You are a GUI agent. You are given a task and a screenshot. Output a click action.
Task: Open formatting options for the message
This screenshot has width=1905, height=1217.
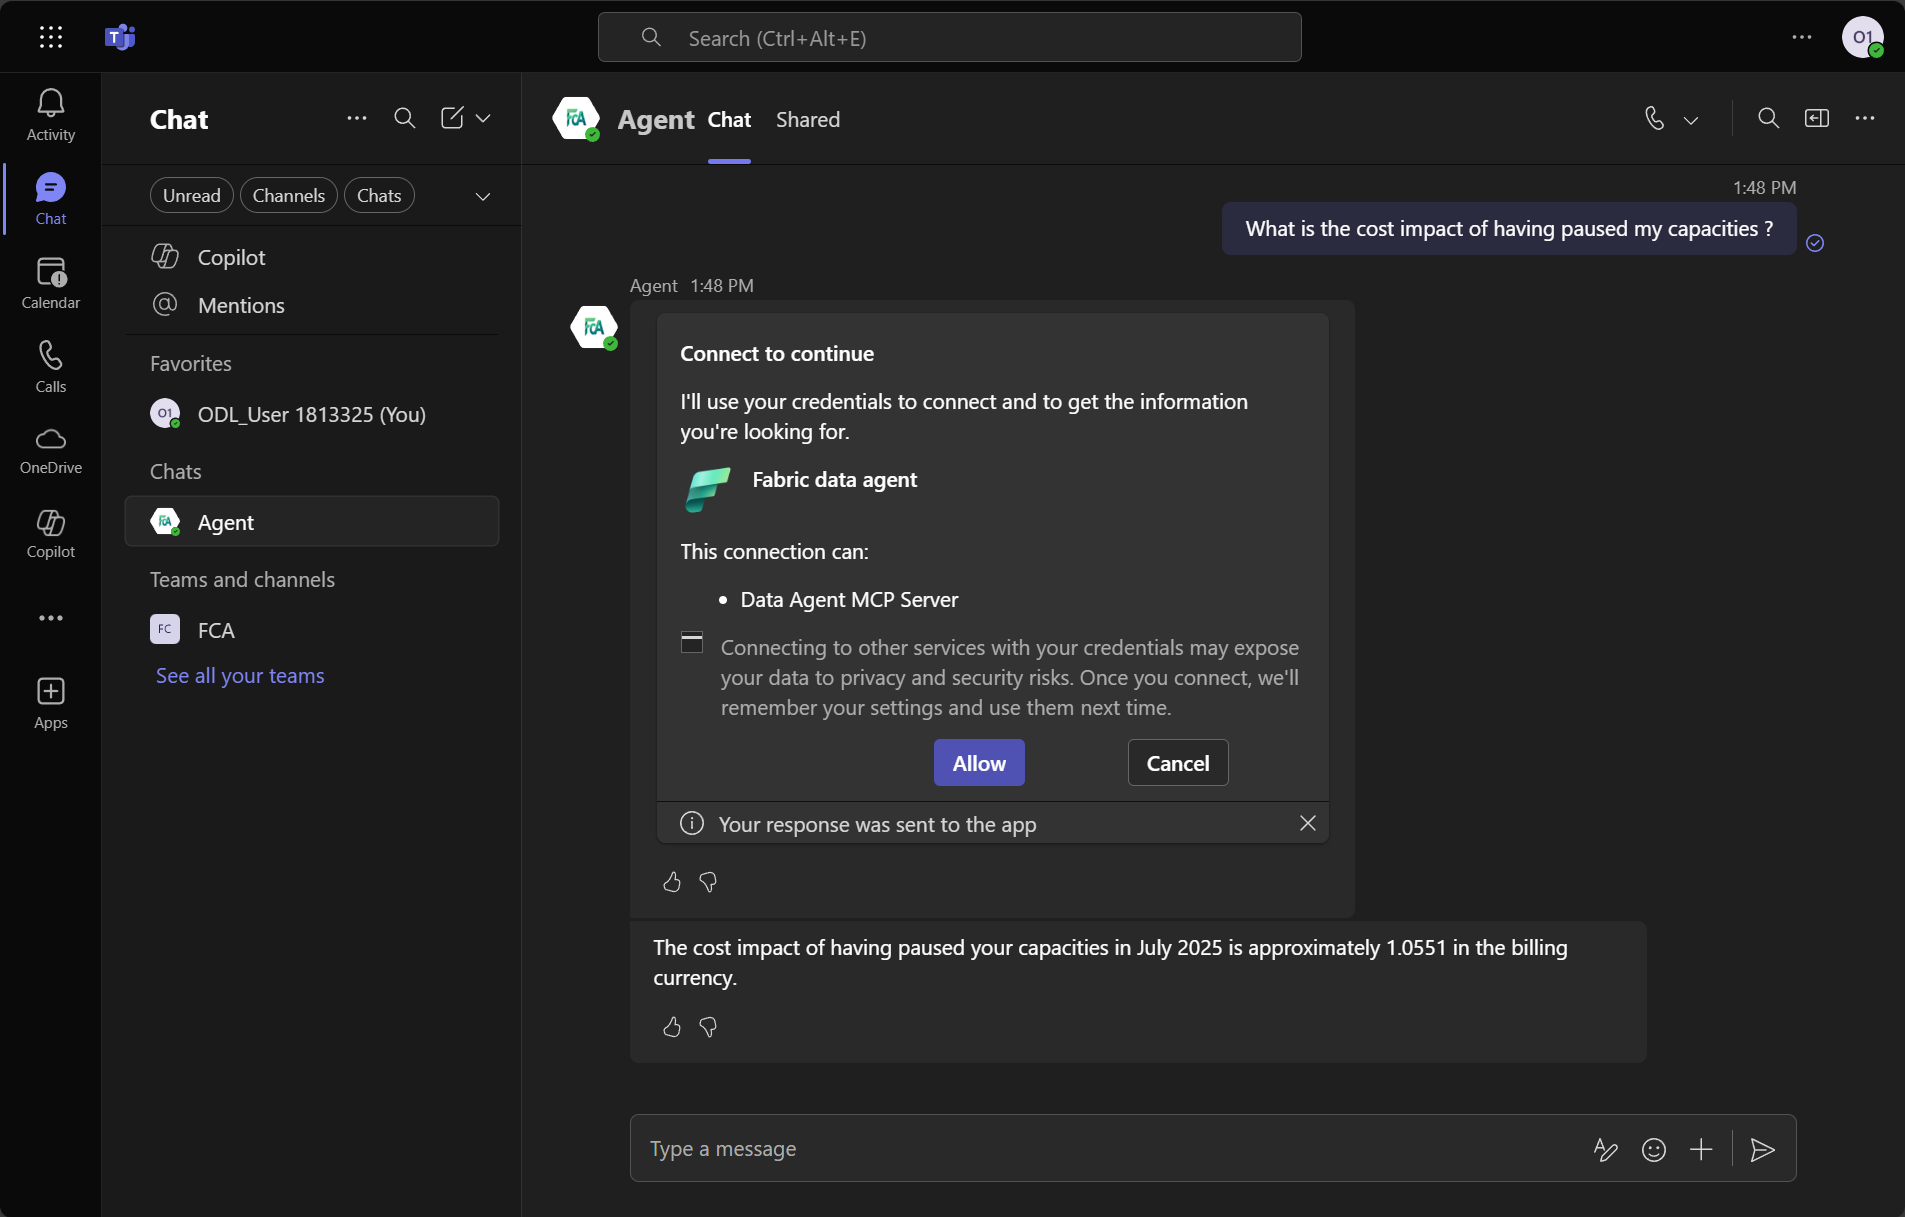1604,1149
